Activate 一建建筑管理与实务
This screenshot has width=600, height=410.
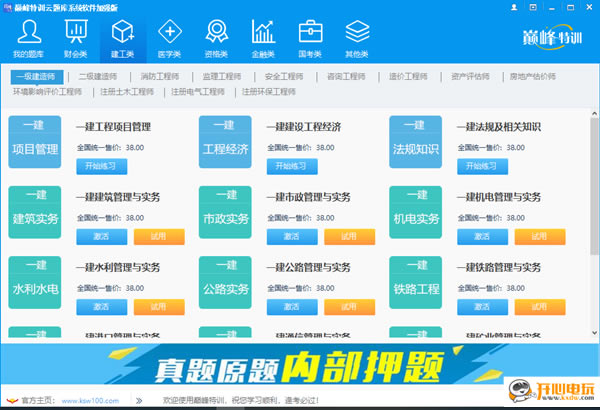[x=102, y=237]
